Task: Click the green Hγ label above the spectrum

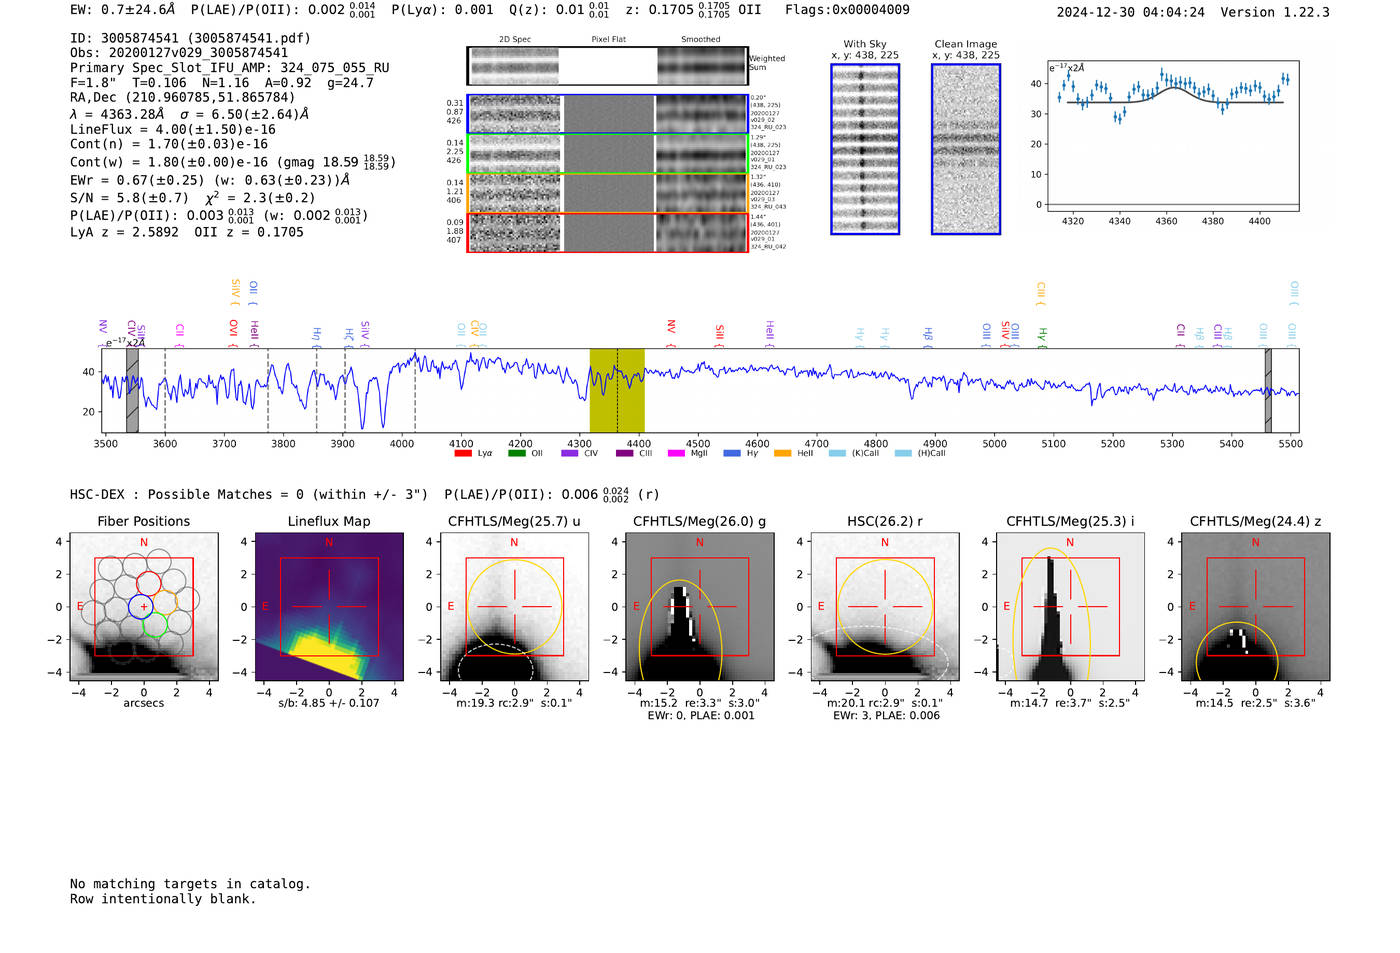Action: [1042, 337]
